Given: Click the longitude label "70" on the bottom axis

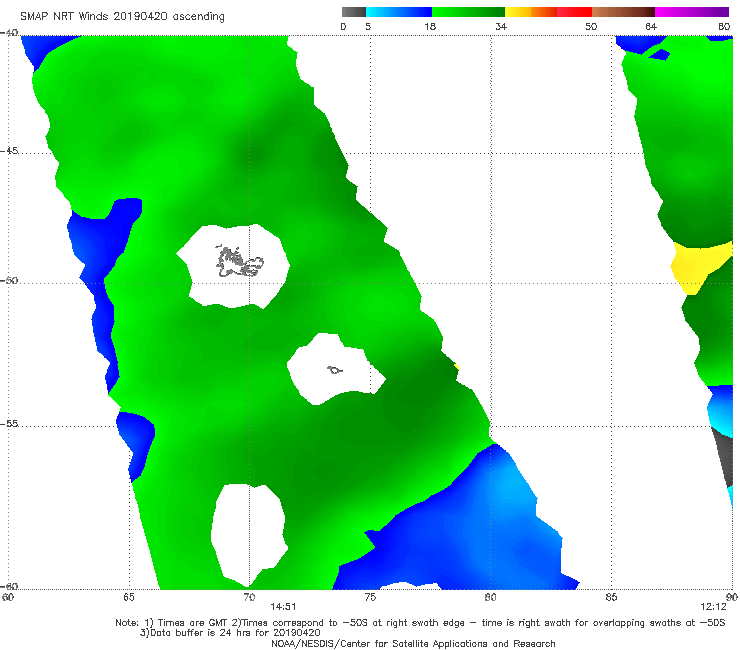Looking at the screenshot, I should [249, 597].
